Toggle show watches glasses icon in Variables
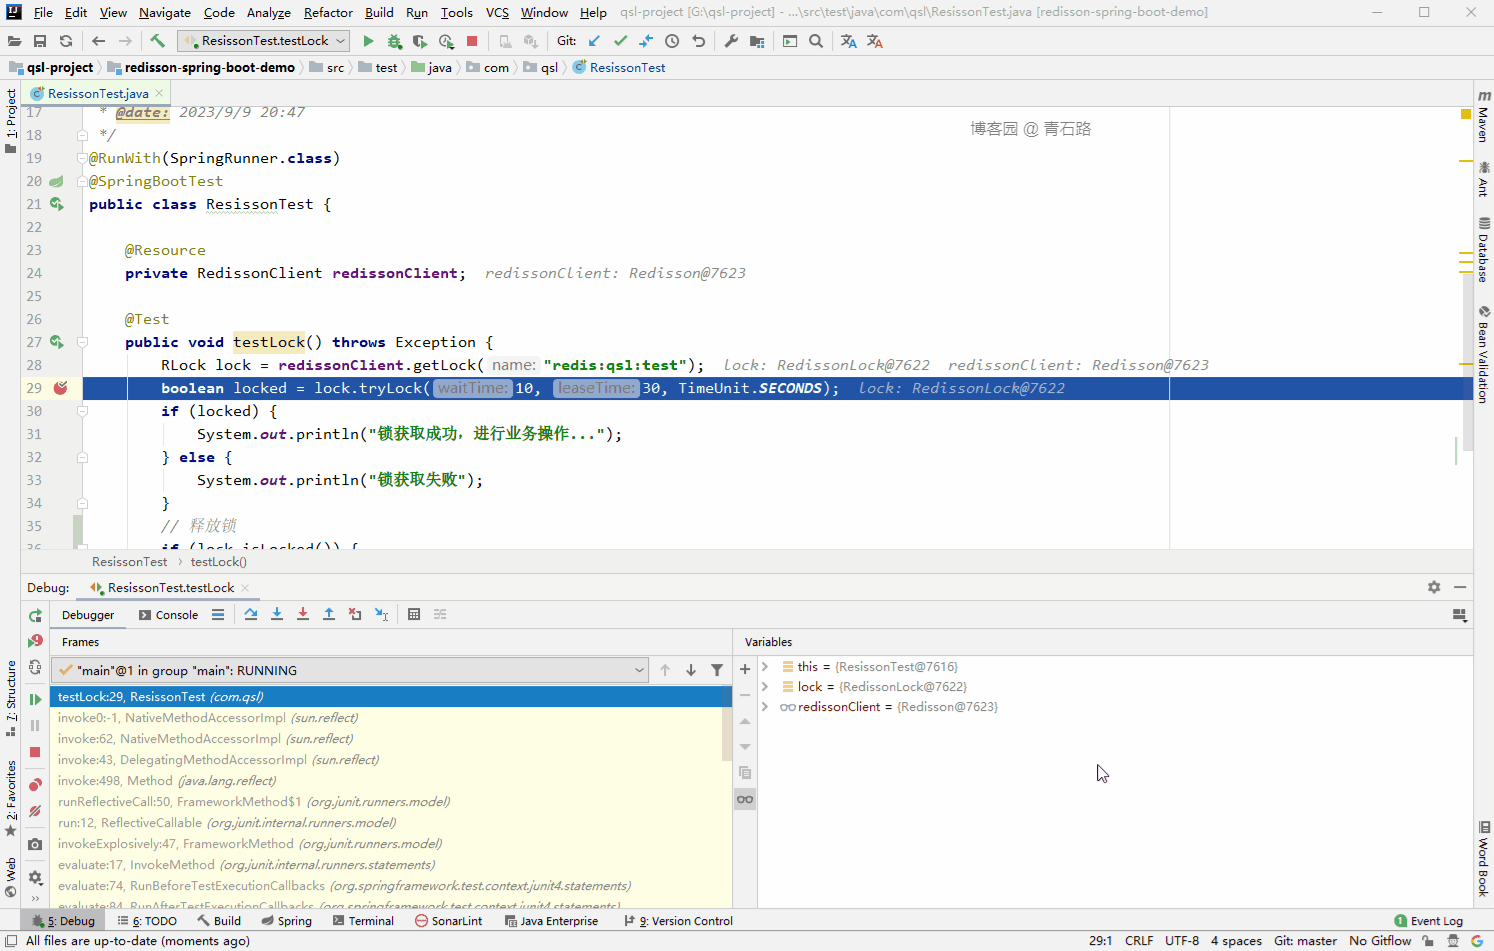 coord(745,799)
